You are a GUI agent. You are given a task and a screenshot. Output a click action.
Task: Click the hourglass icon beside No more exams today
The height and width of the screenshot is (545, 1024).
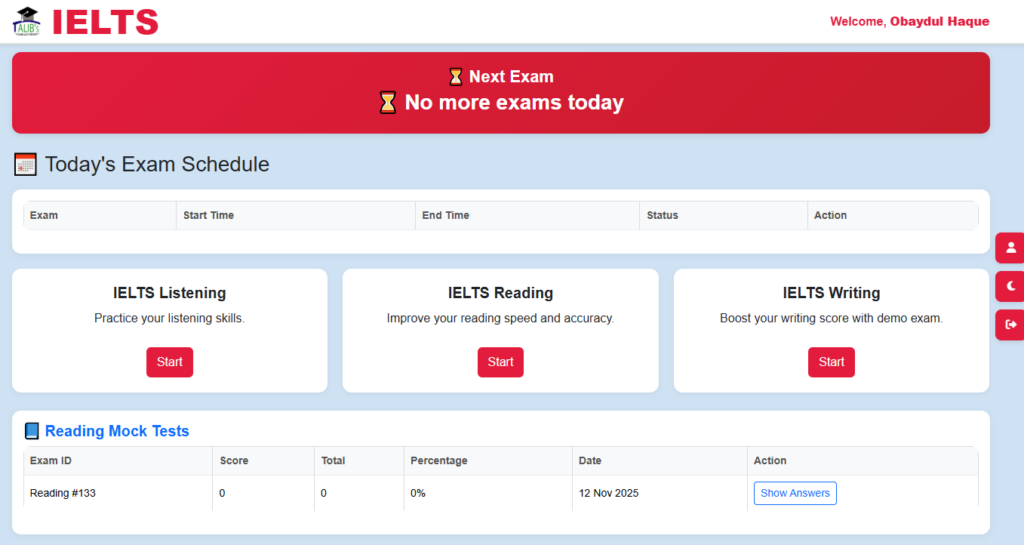click(388, 102)
